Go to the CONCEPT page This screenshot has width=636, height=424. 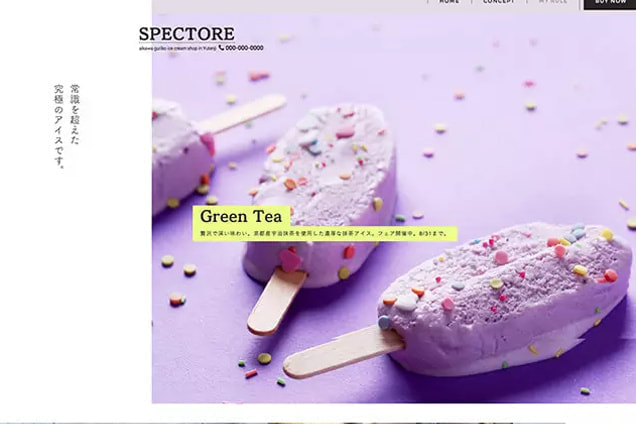tap(499, 2)
